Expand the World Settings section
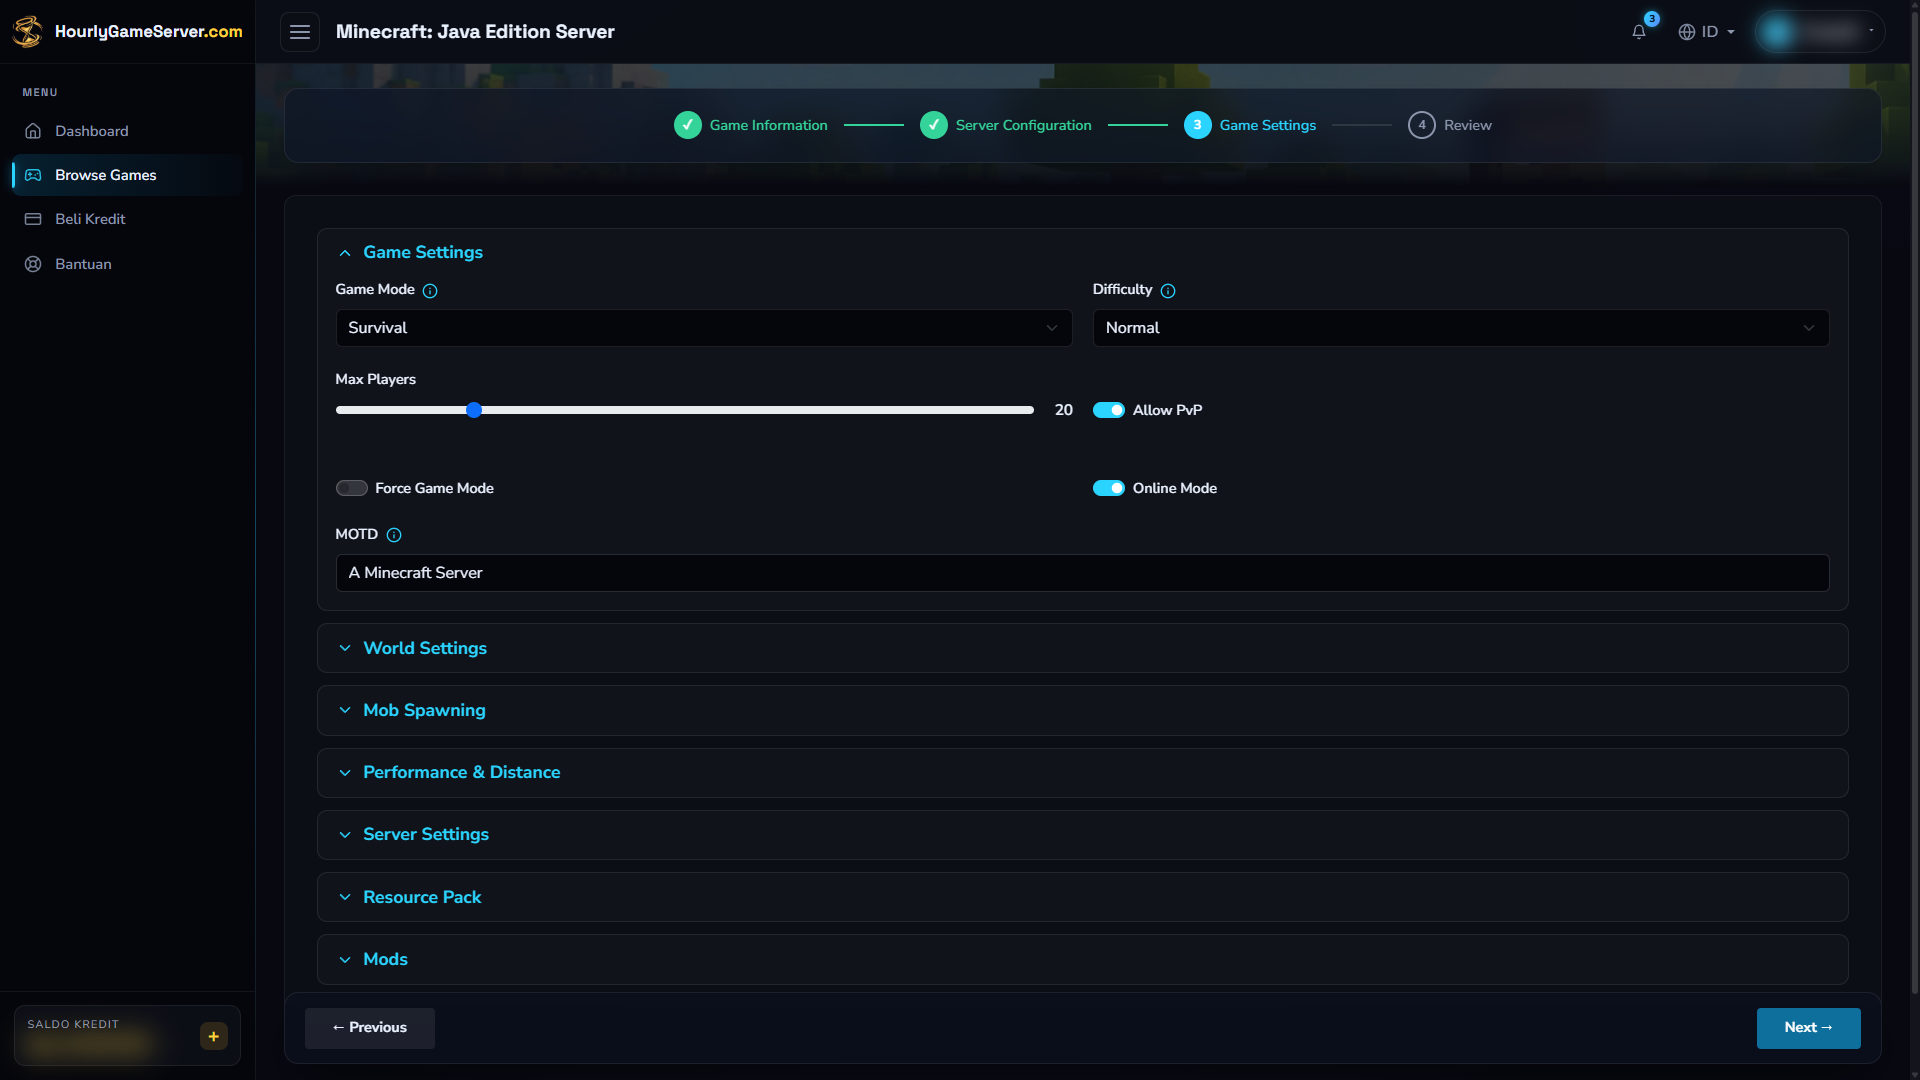1920x1080 pixels. [x=1083, y=648]
